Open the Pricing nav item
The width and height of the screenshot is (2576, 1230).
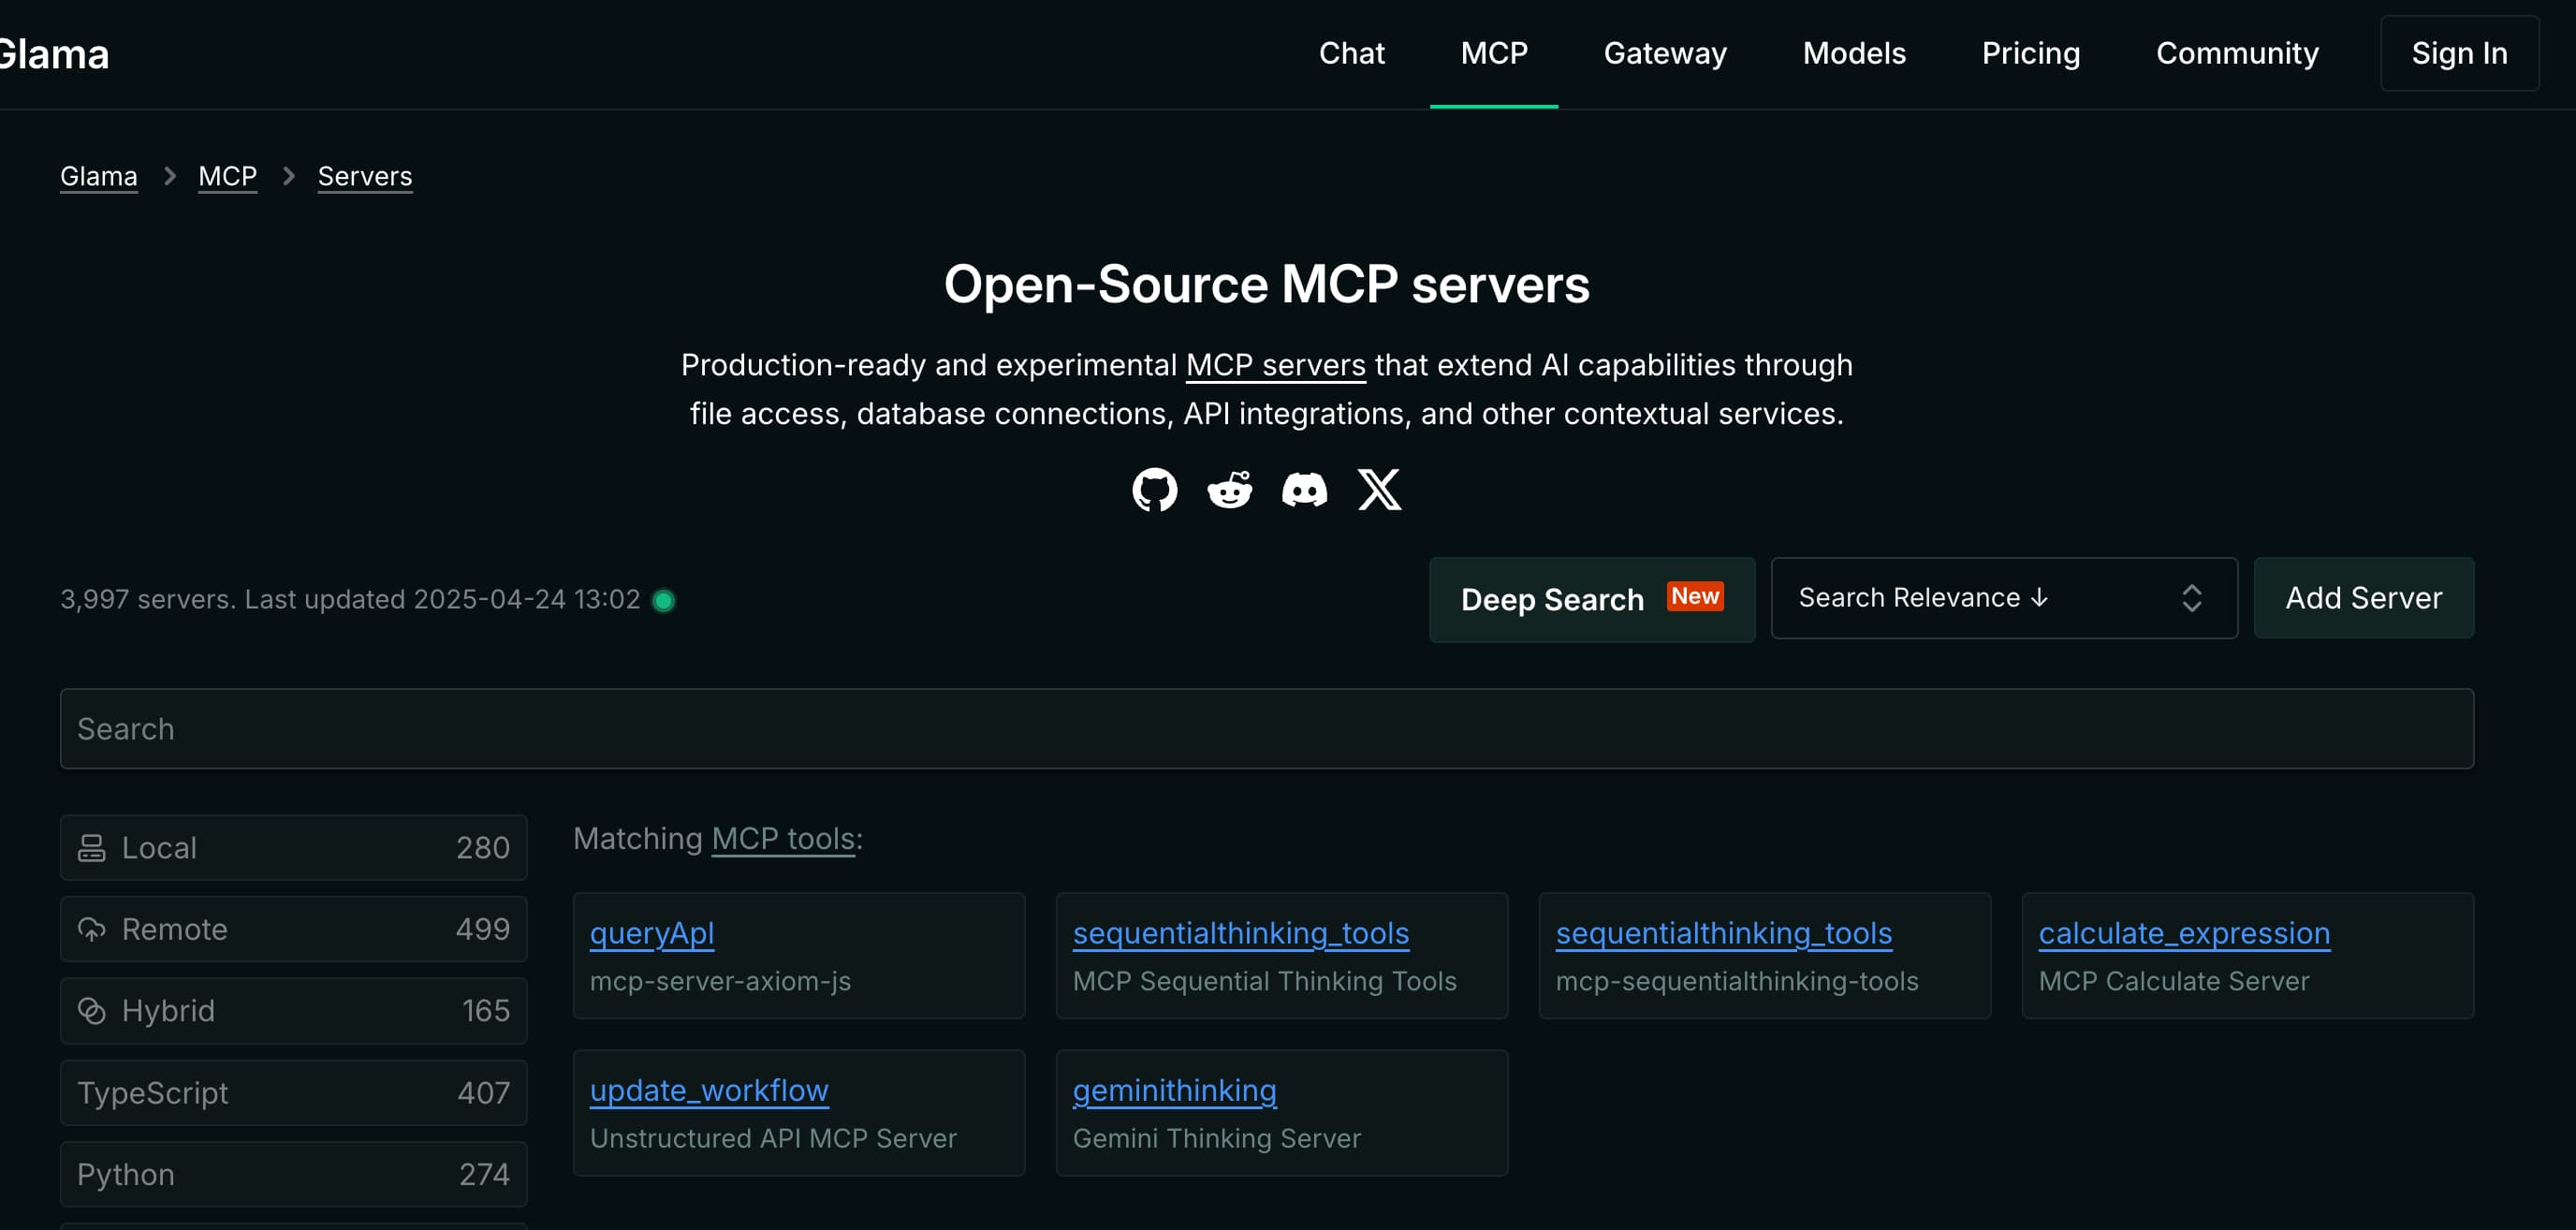pos(2030,53)
